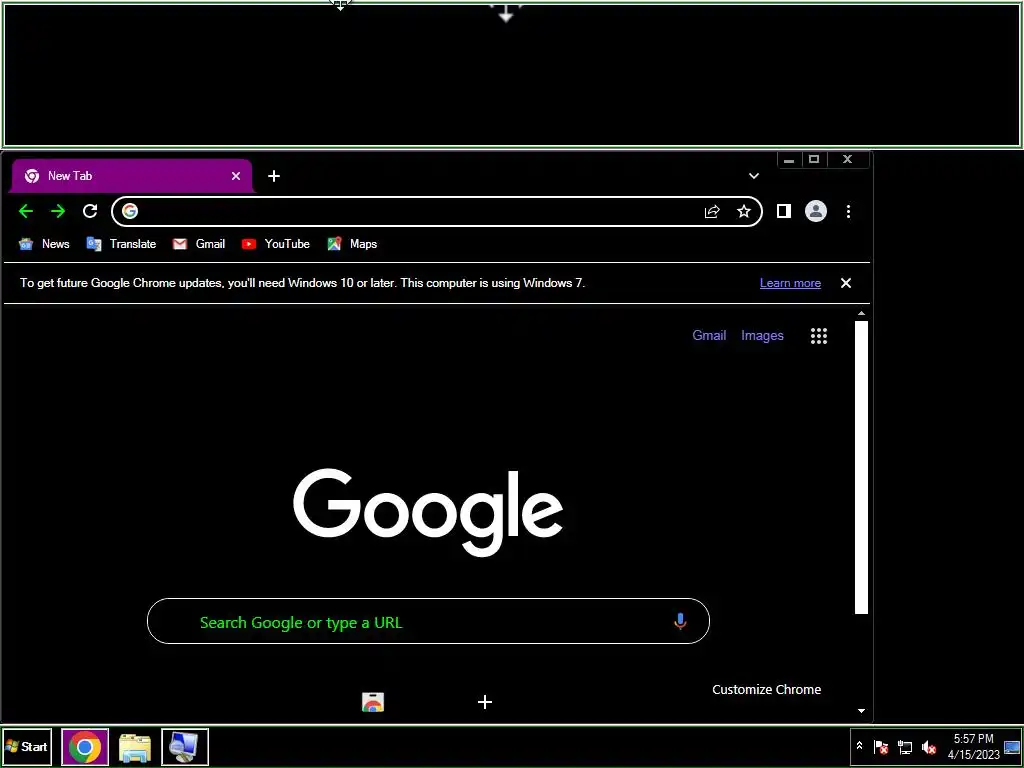Show hidden system tray icons
This screenshot has height=768, width=1024.
point(859,746)
